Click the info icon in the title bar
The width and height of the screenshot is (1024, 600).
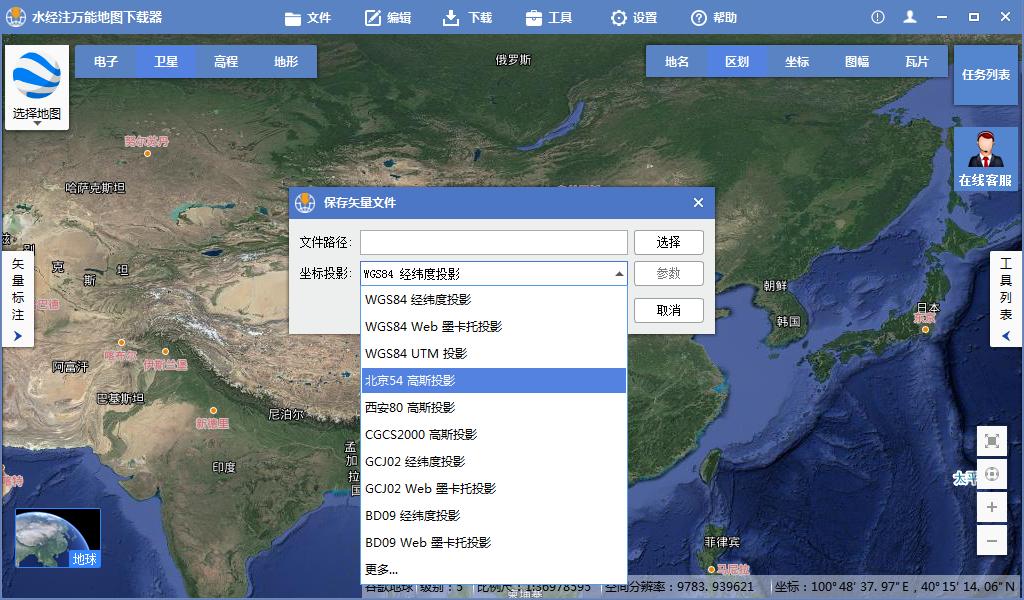pyautogui.click(x=877, y=16)
